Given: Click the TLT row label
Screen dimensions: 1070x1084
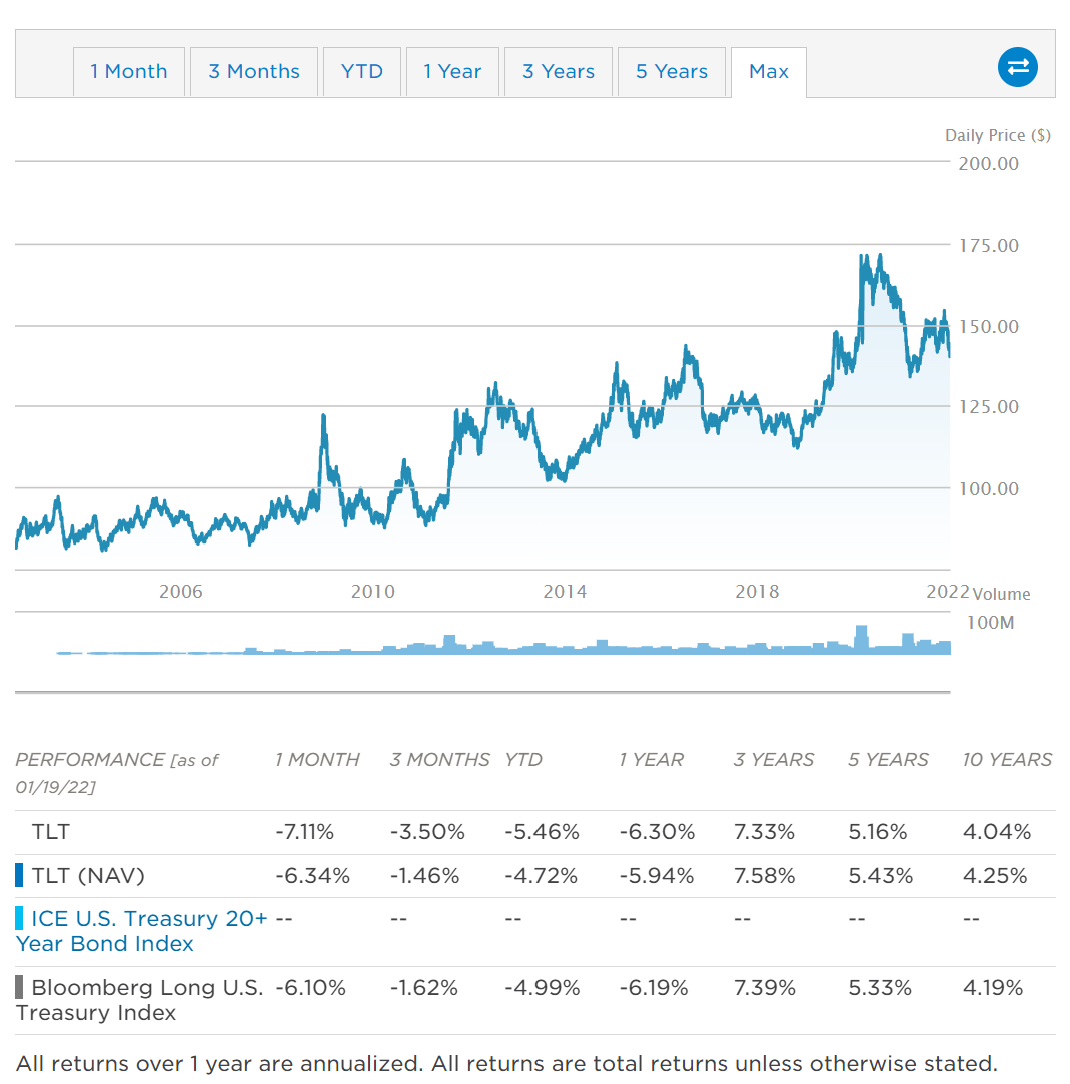Looking at the screenshot, I should click(x=50, y=831).
